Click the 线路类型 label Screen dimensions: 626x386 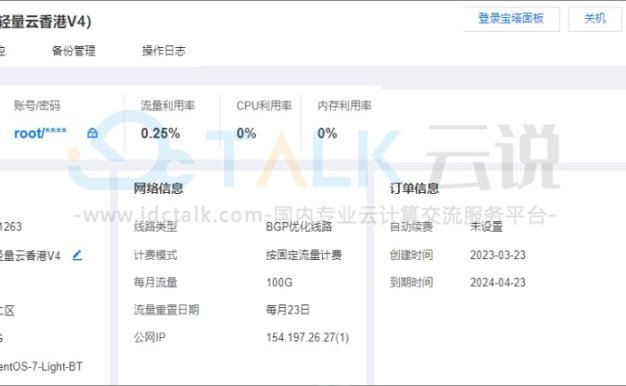click(x=155, y=227)
